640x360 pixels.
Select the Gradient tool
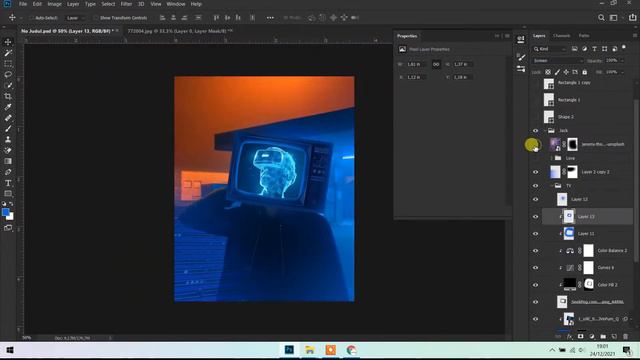[x=8, y=161]
